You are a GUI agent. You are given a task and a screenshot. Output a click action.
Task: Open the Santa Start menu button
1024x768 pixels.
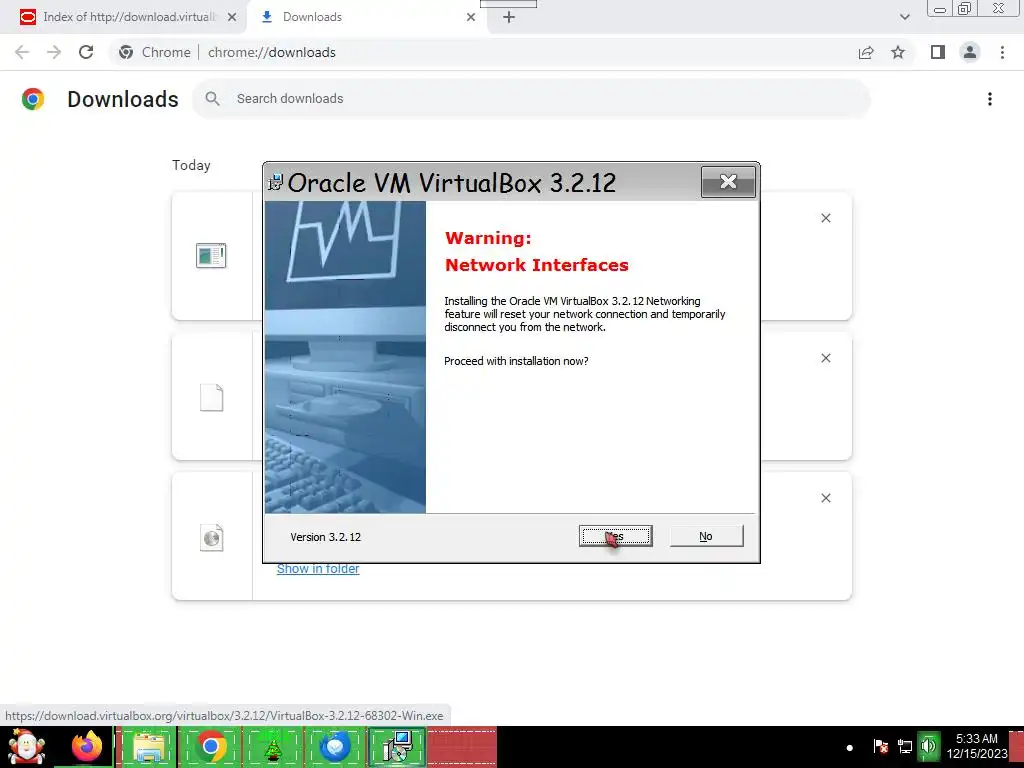click(x=26, y=747)
